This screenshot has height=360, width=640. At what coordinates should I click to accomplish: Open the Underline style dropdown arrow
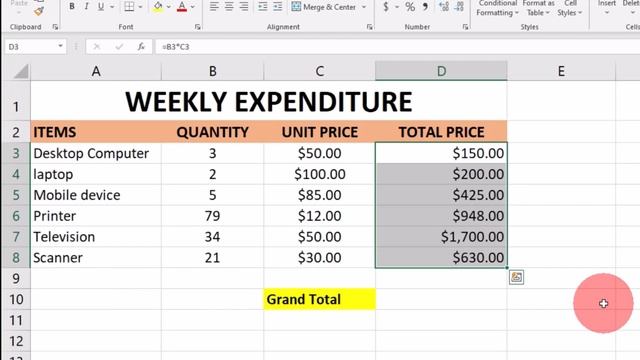click(112, 7)
